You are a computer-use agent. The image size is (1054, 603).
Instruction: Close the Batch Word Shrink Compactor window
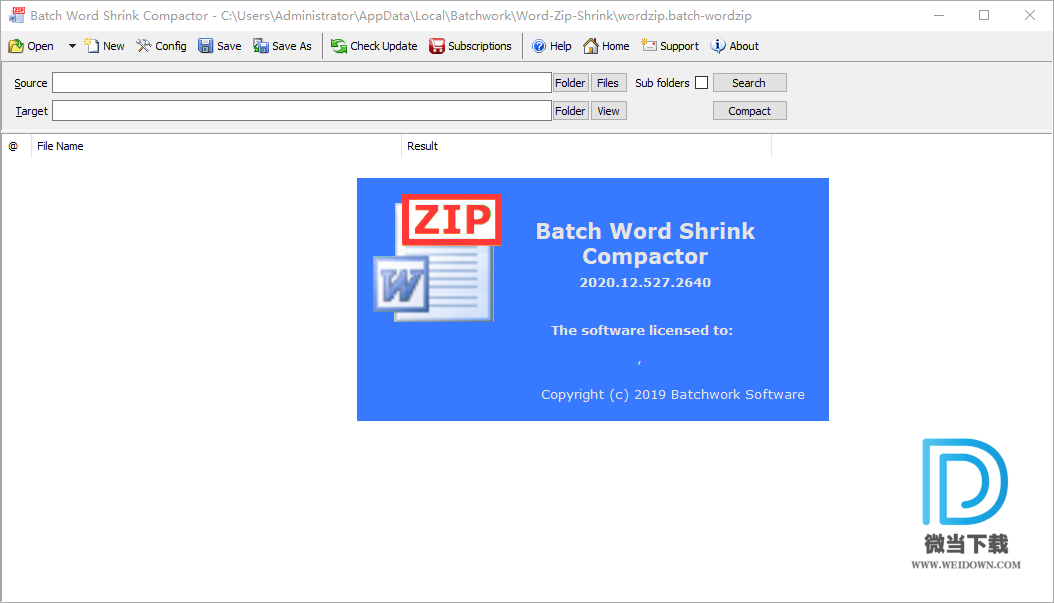click(x=1030, y=15)
